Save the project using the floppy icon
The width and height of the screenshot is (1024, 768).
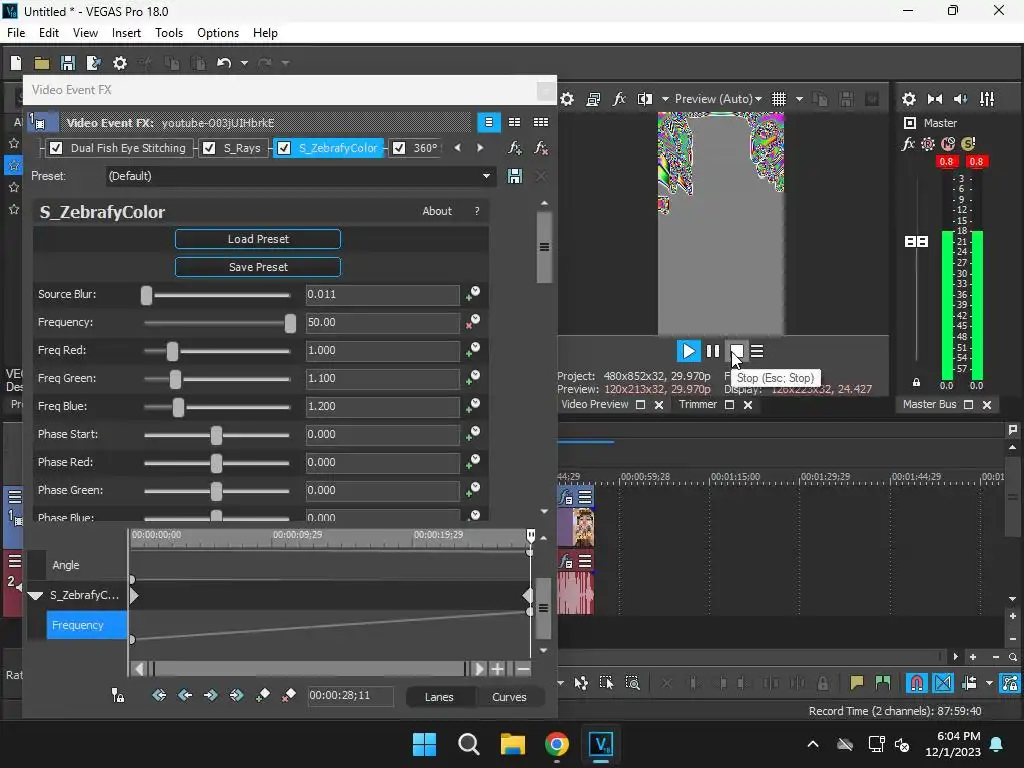67,63
